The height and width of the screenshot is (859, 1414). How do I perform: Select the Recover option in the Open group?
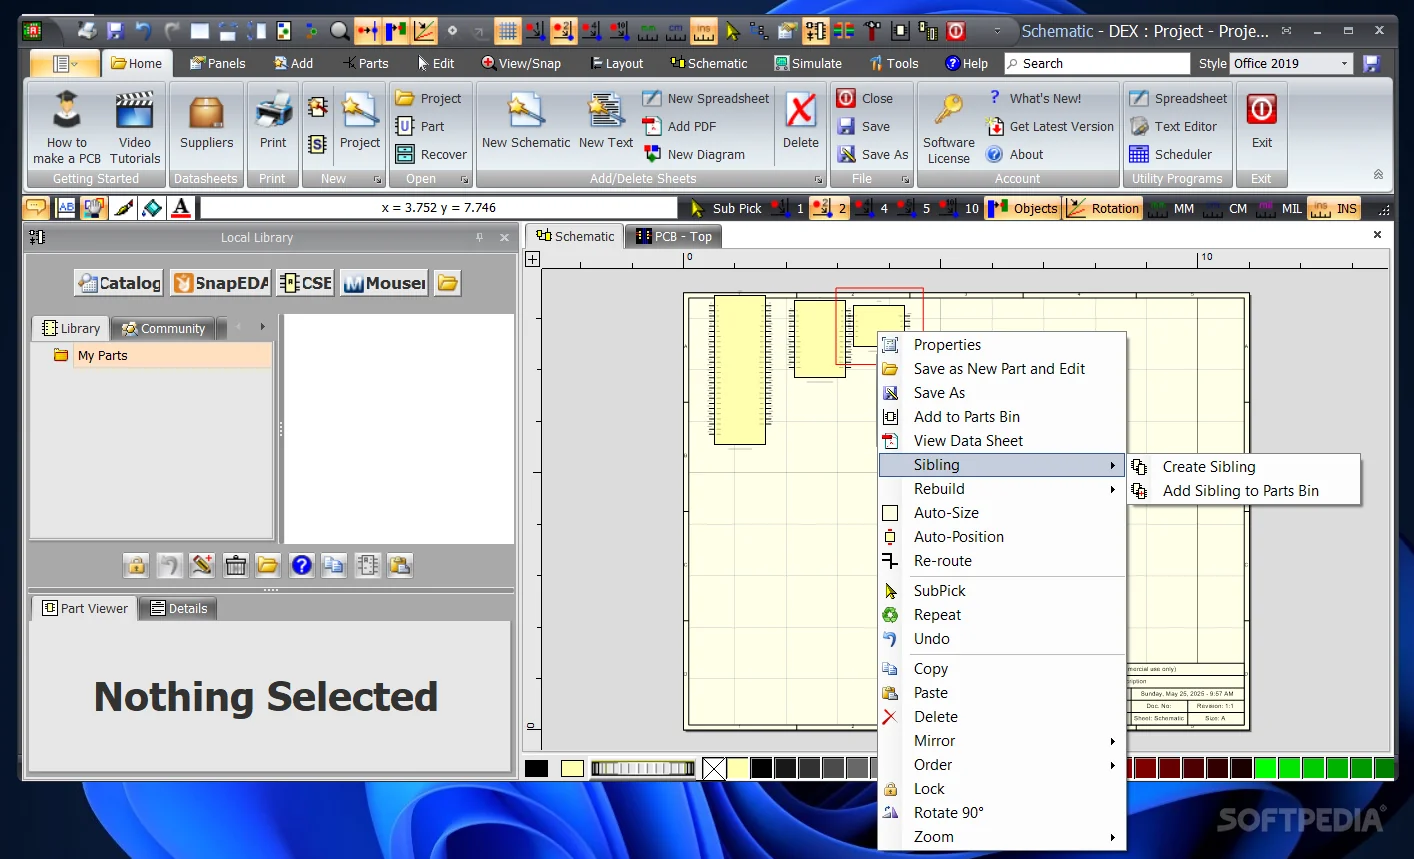coord(430,154)
